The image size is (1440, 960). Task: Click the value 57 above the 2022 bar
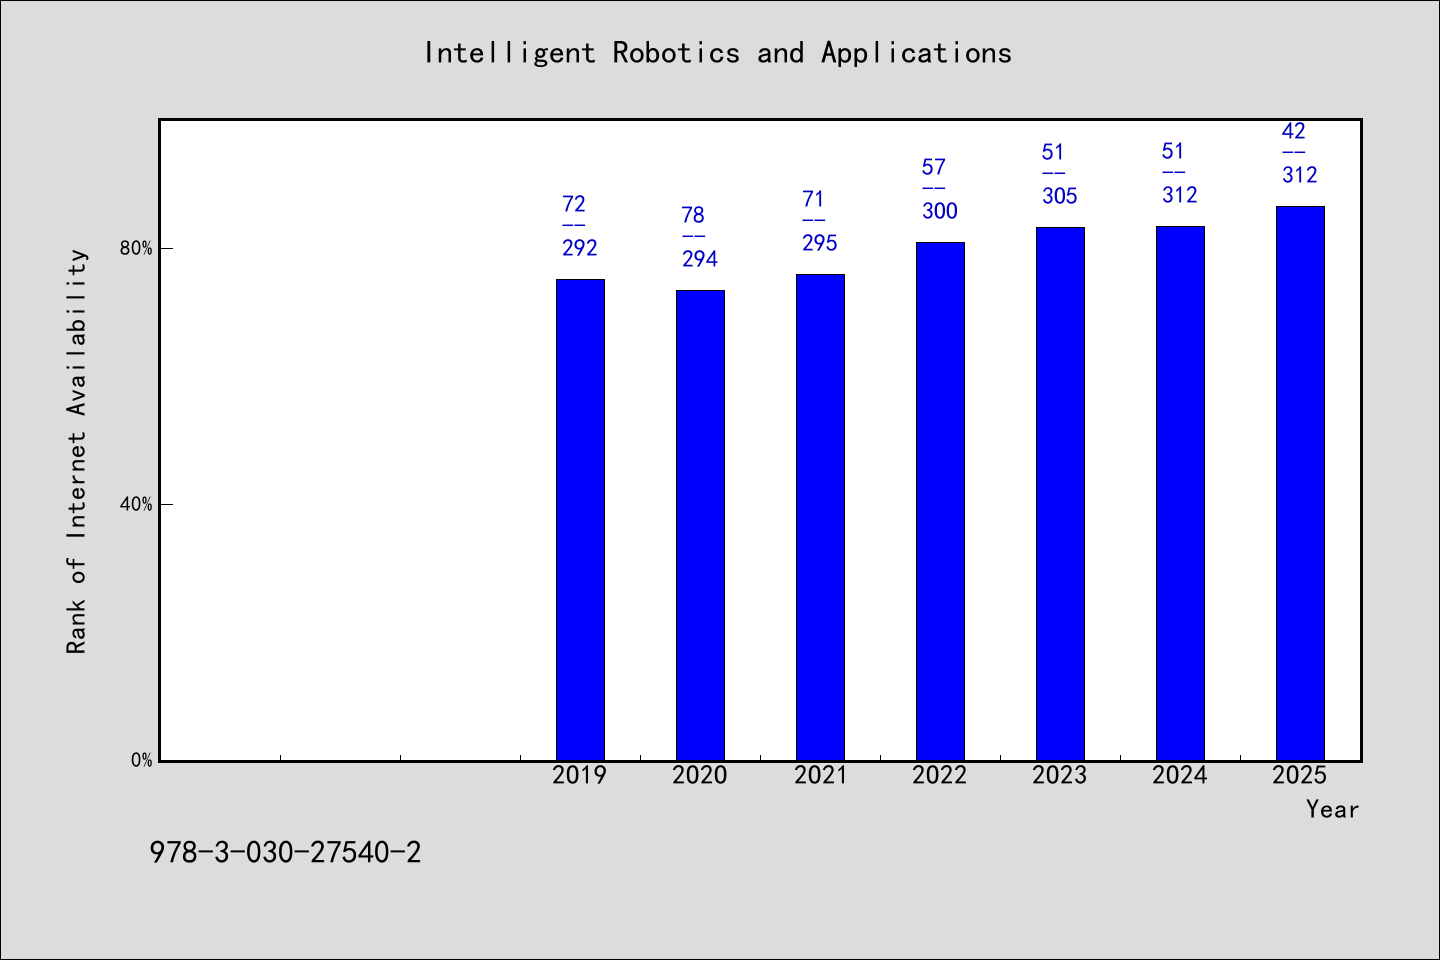click(934, 167)
